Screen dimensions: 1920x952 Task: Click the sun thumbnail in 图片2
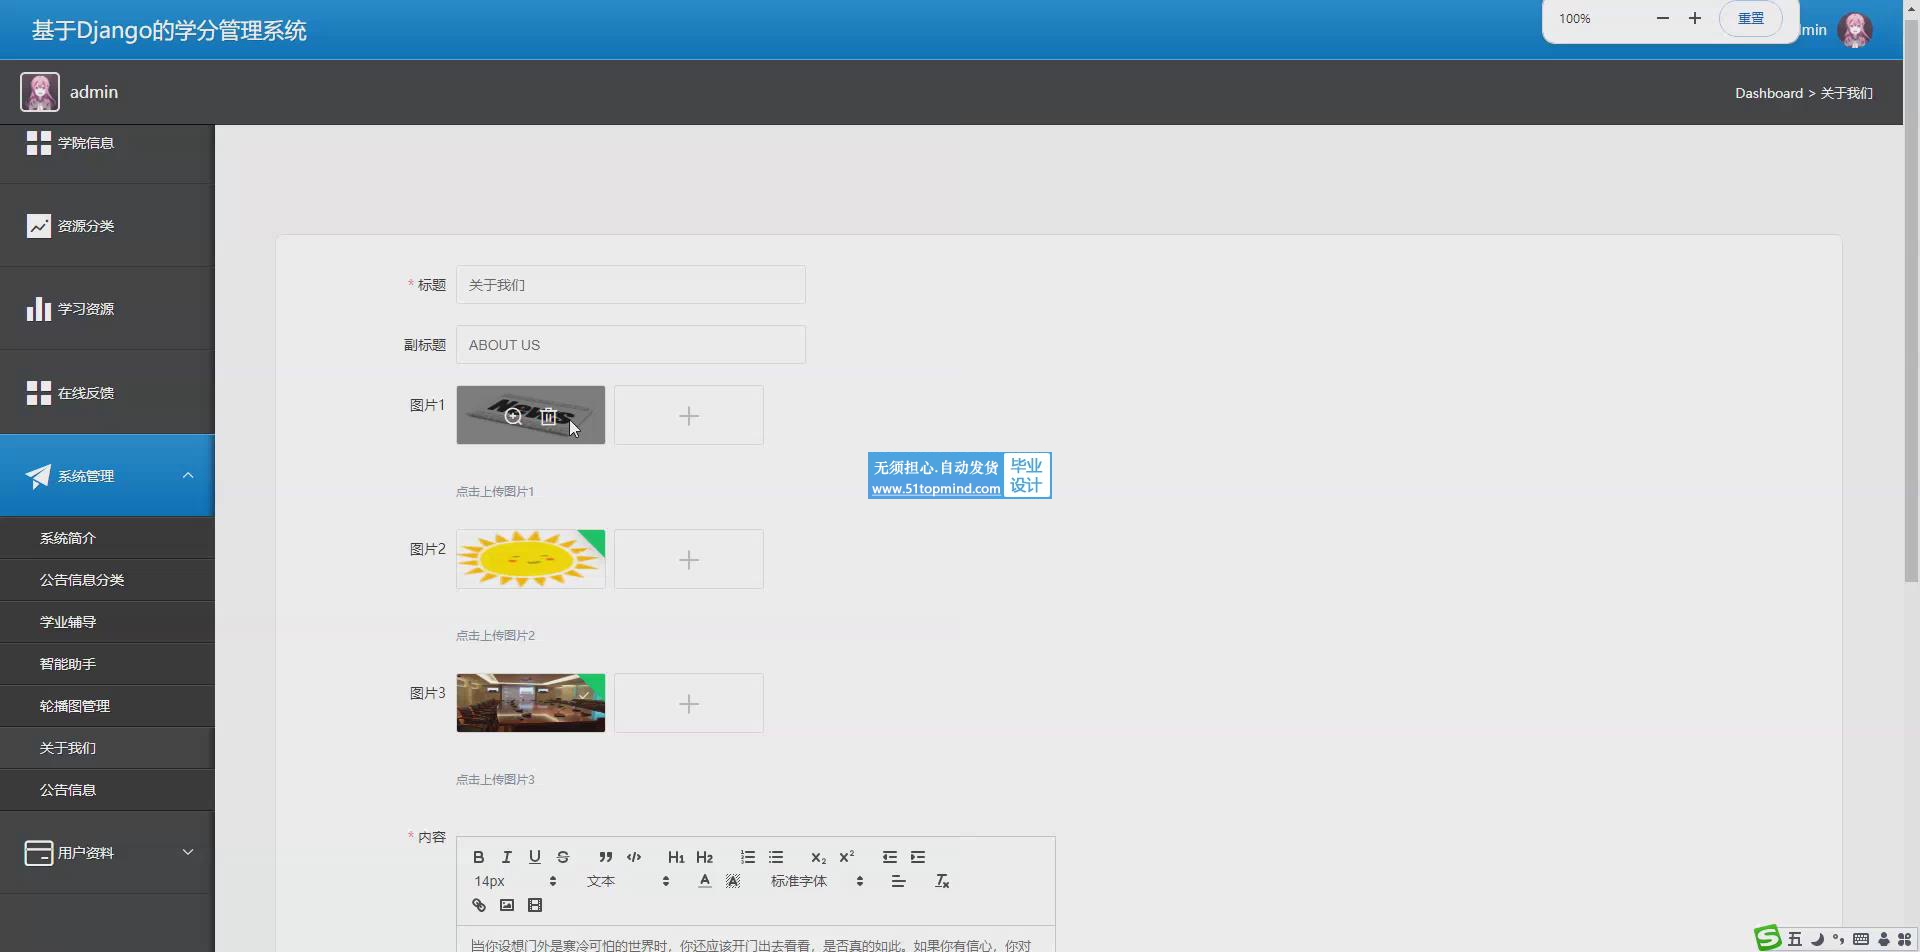click(x=531, y=559)
